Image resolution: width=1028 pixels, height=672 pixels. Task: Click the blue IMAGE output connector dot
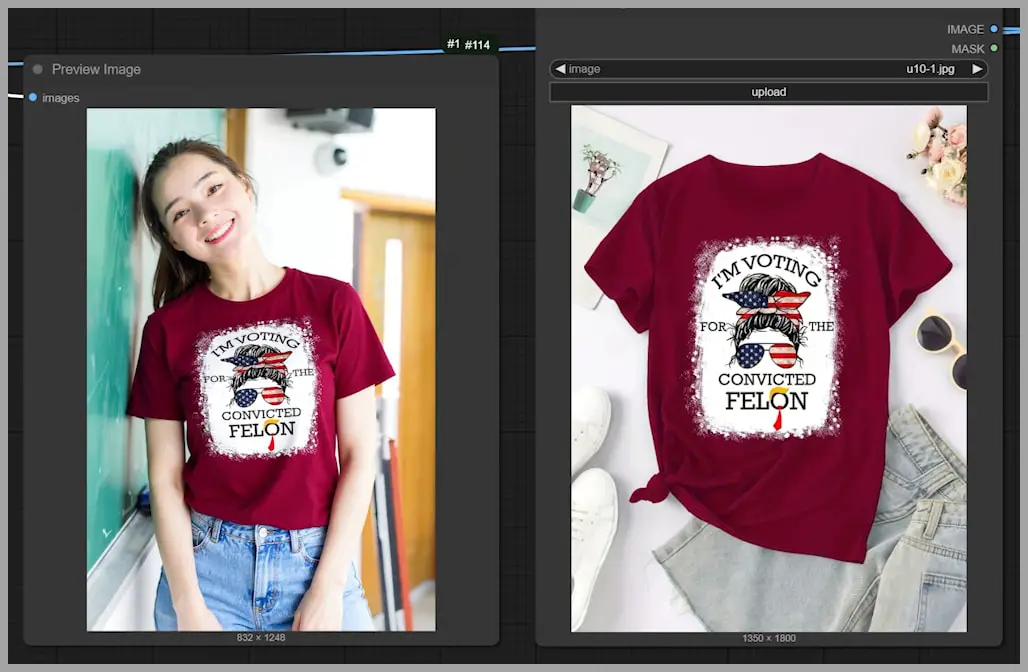coord(994,29)
